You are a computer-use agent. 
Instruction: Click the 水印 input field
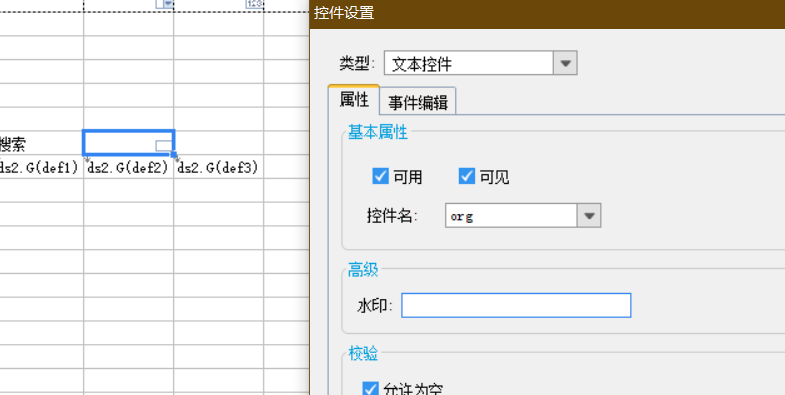tap(516, 305)
